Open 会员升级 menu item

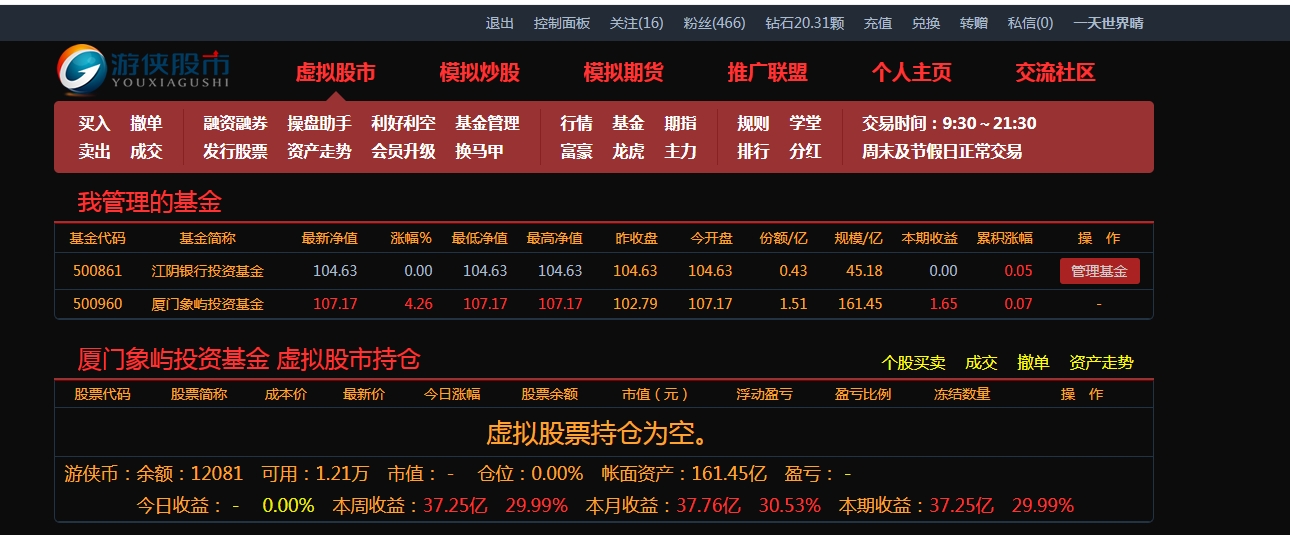point(403,152)
